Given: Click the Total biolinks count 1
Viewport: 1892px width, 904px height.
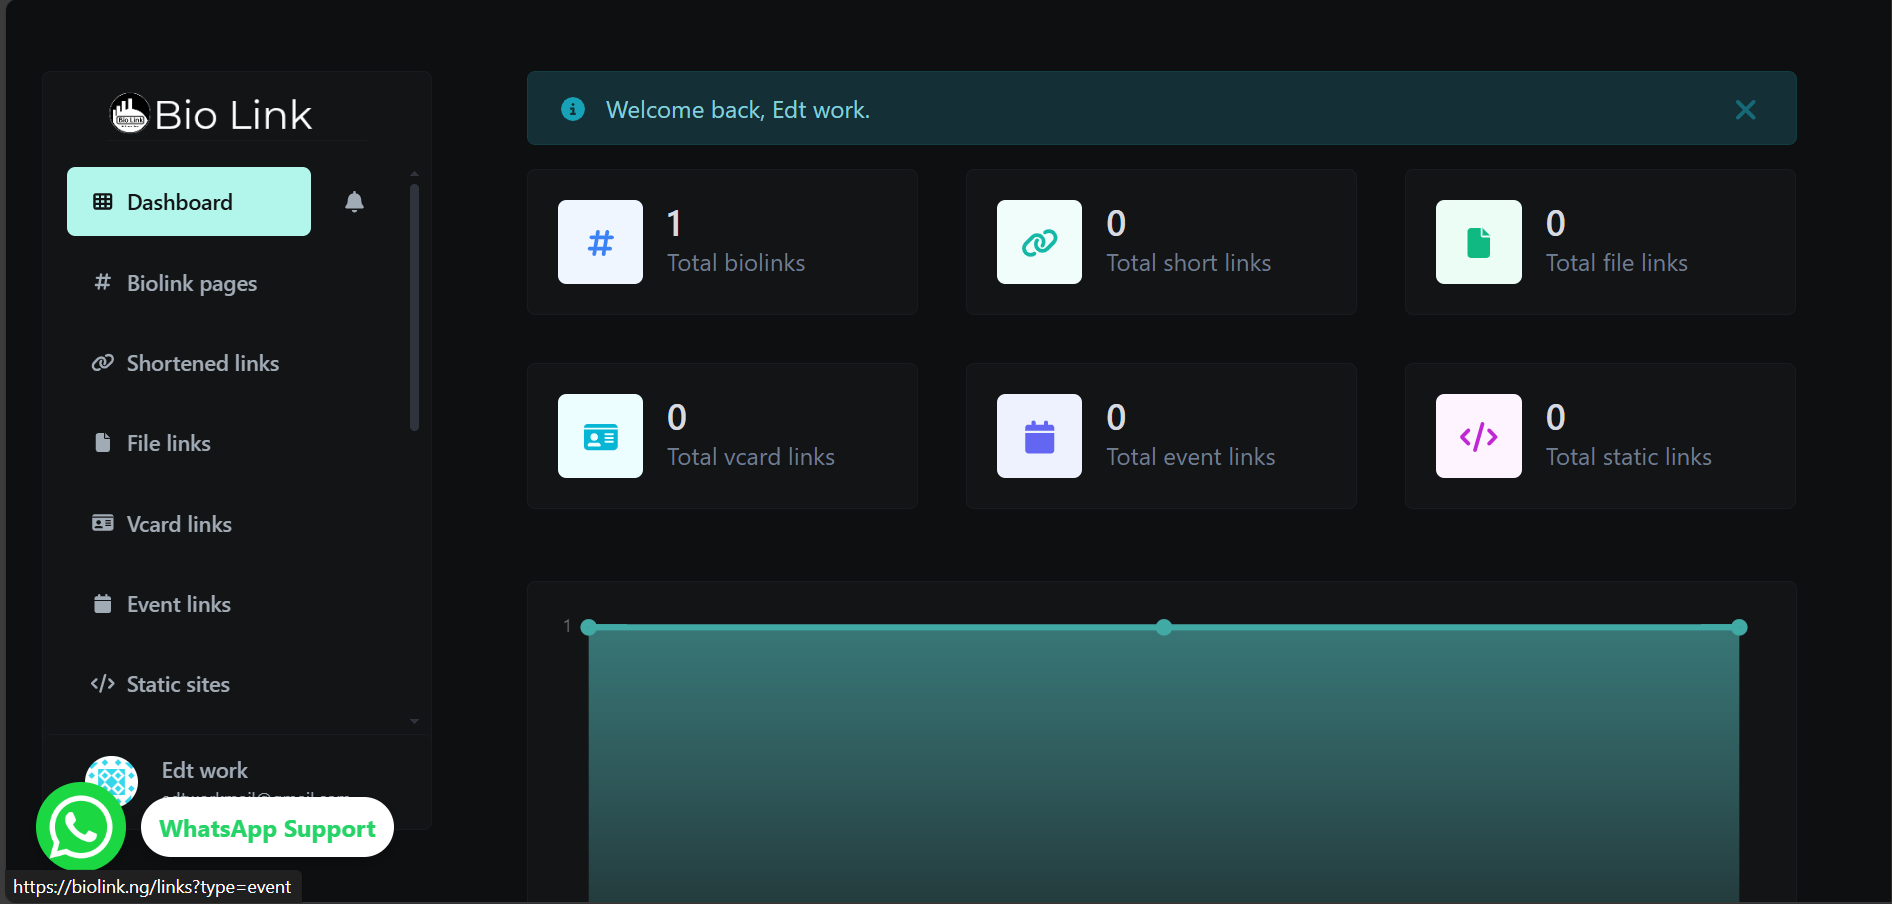Looking at the screenshot, I should pyautogui.click(x=674, y=223).
